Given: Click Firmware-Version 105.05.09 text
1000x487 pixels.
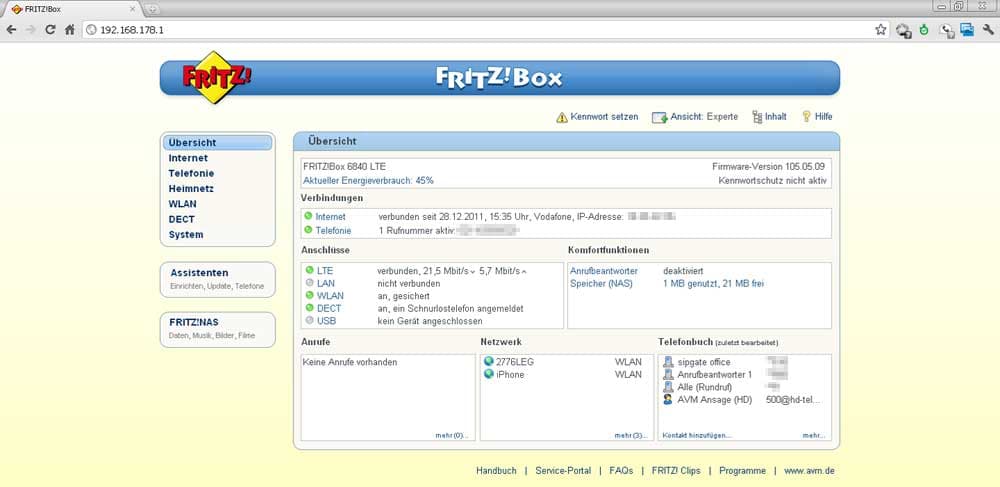Looking at the screenshot, I should 768,166.
